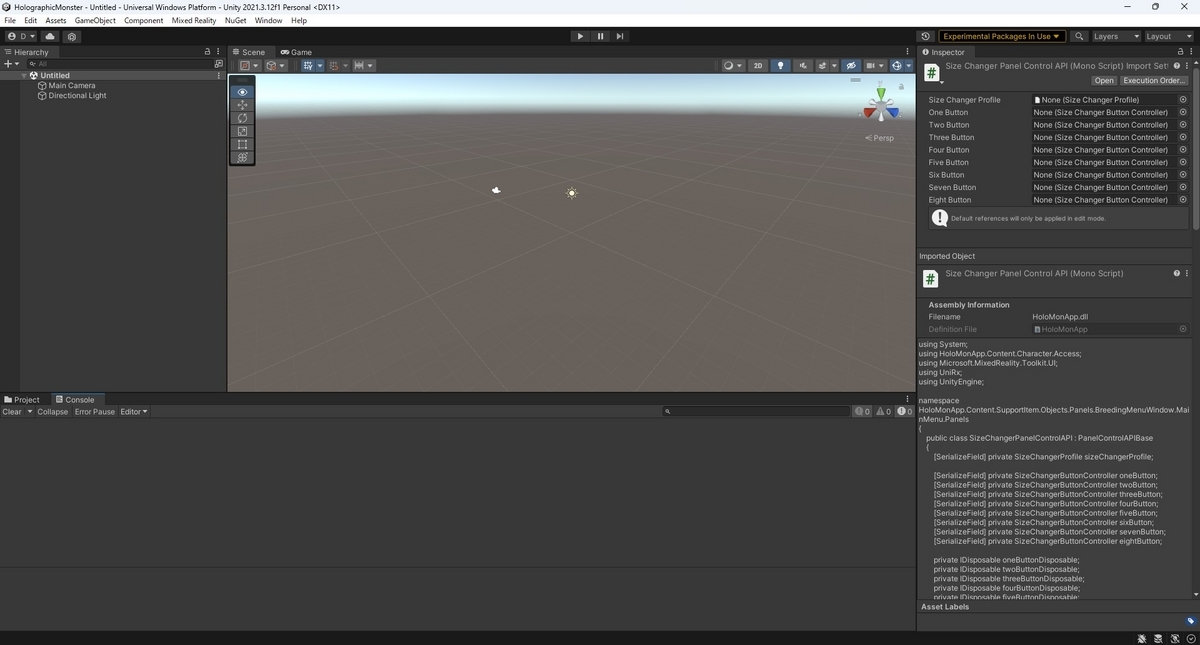Collapse the Untitled scene in Hierarchy
The image size is (1200, 645).
pyautogui.click(x=25, y=75)
